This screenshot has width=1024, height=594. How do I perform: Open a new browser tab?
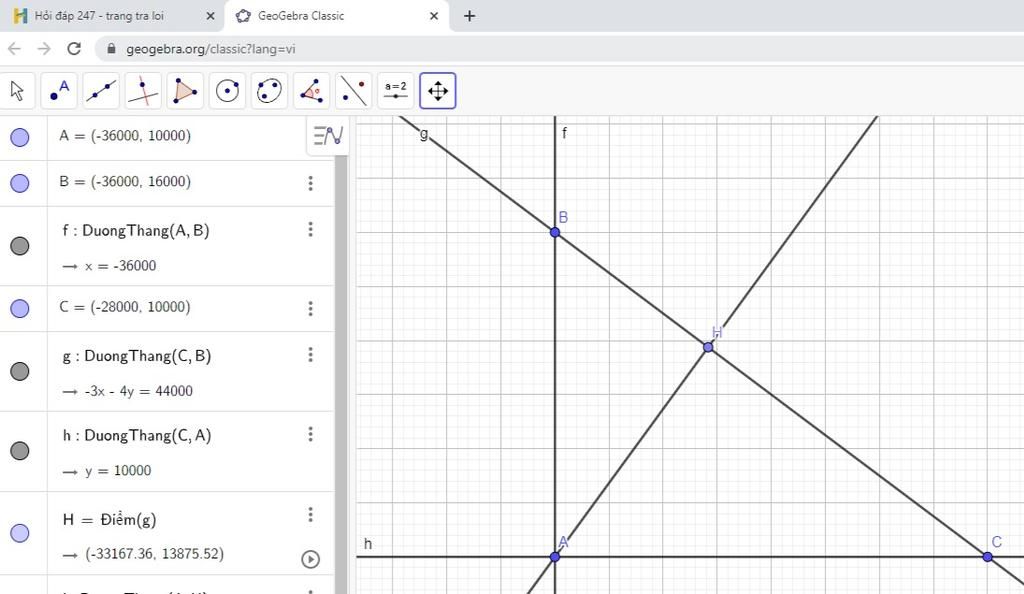[470, 16]
